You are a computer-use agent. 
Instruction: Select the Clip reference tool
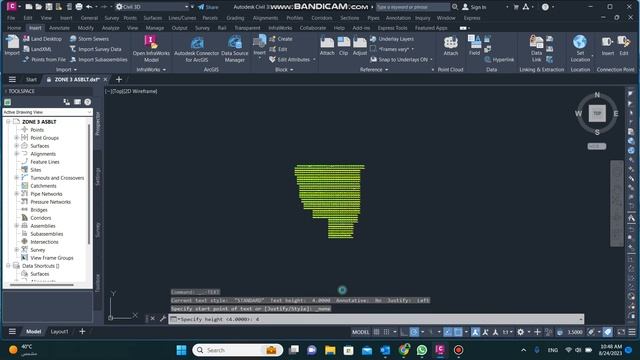tap(344, 46)
